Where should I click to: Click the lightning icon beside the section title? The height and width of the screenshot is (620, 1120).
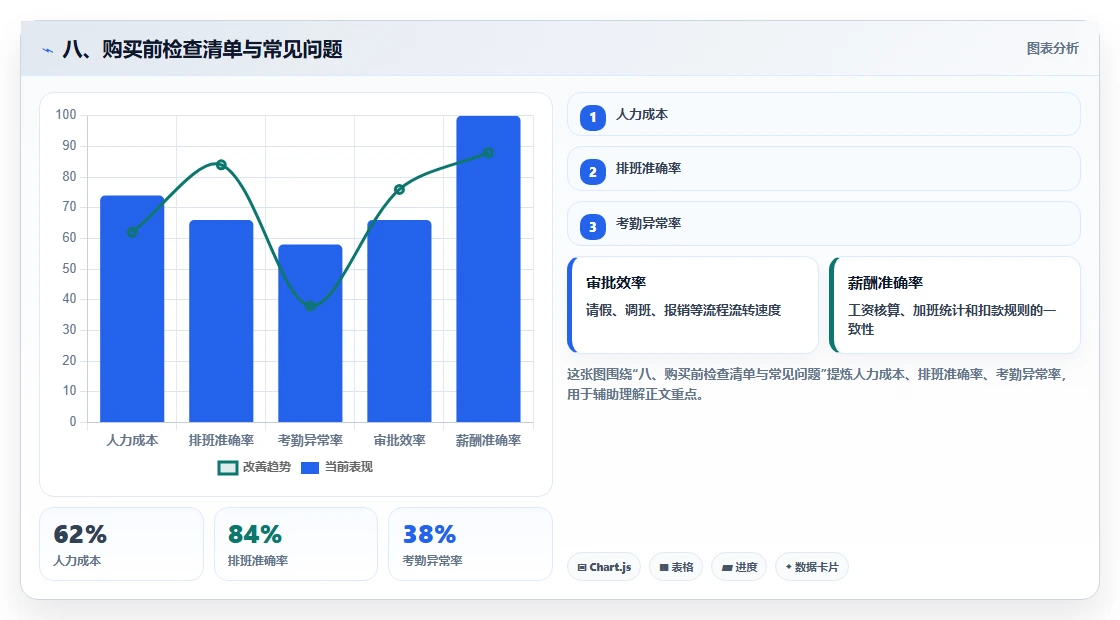tap(48, 50)
